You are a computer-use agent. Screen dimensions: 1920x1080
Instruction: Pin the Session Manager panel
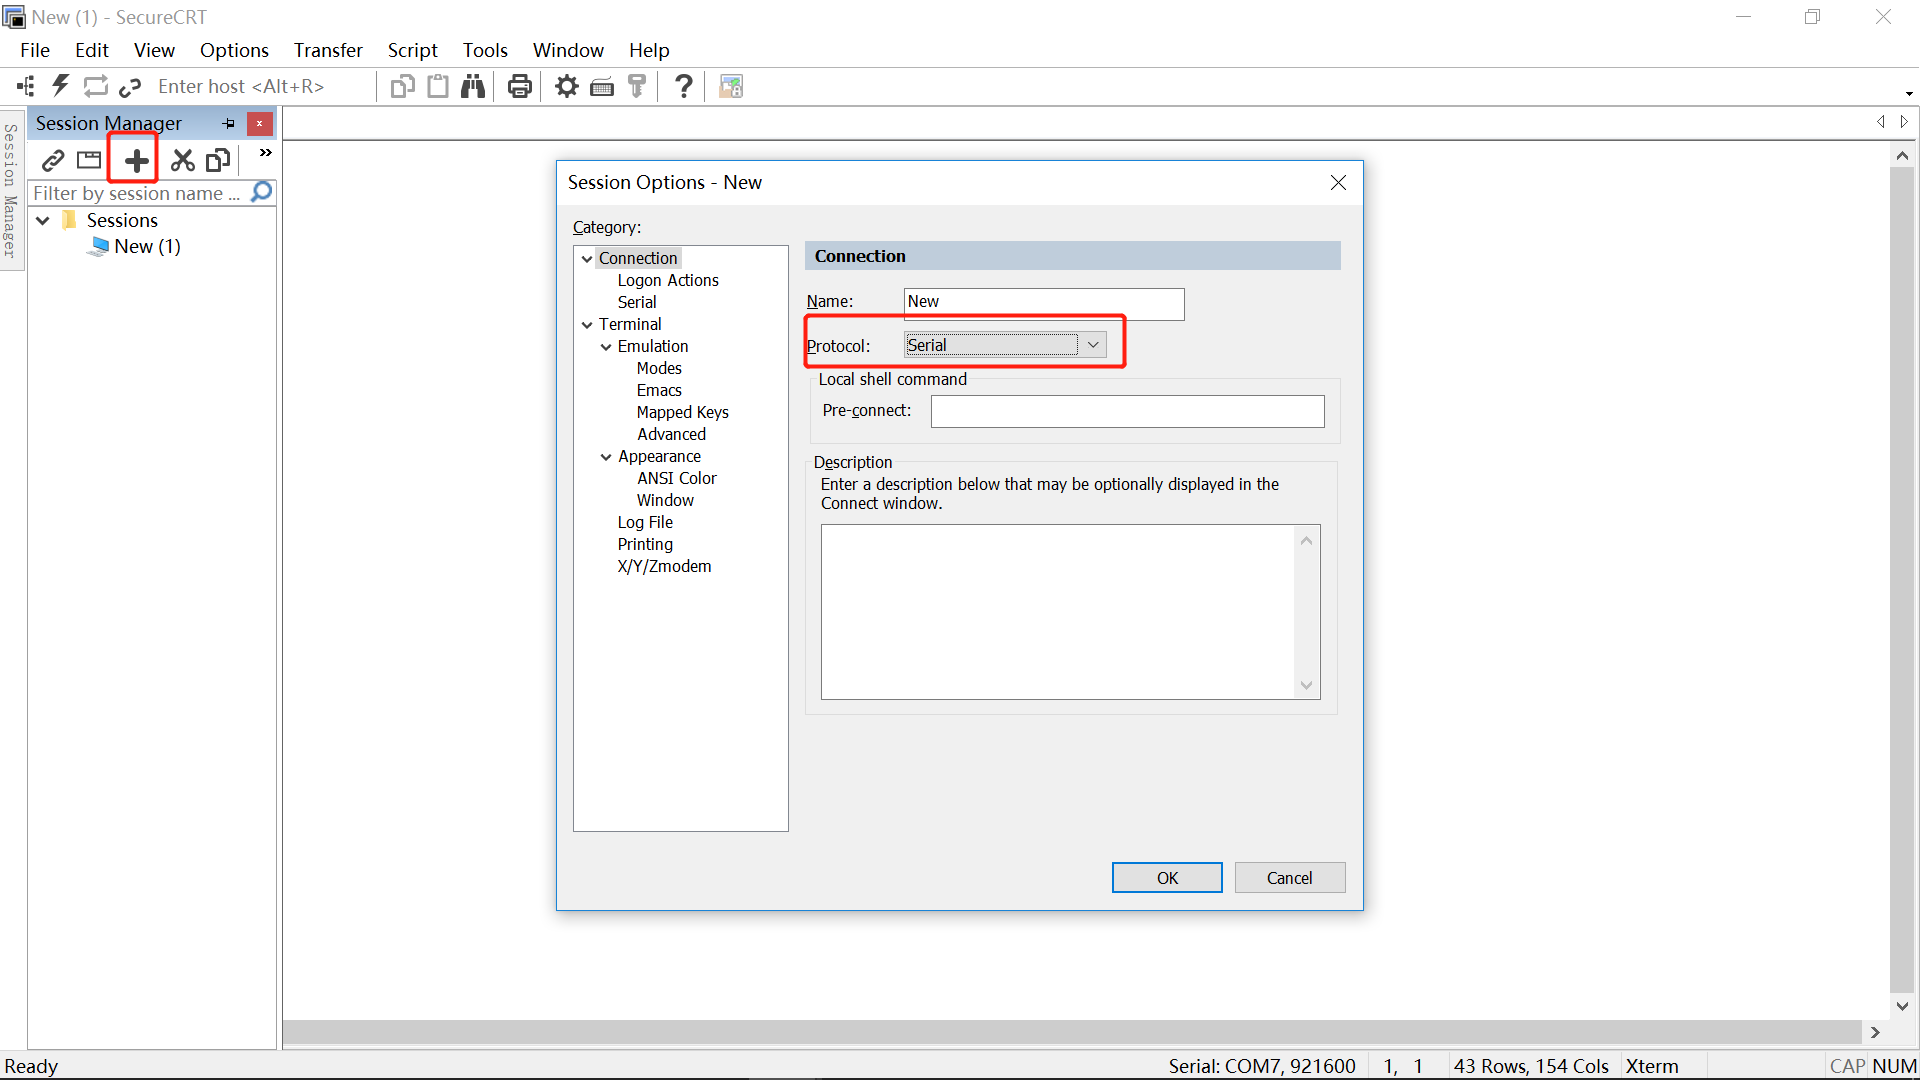click(x=229, y=123)
